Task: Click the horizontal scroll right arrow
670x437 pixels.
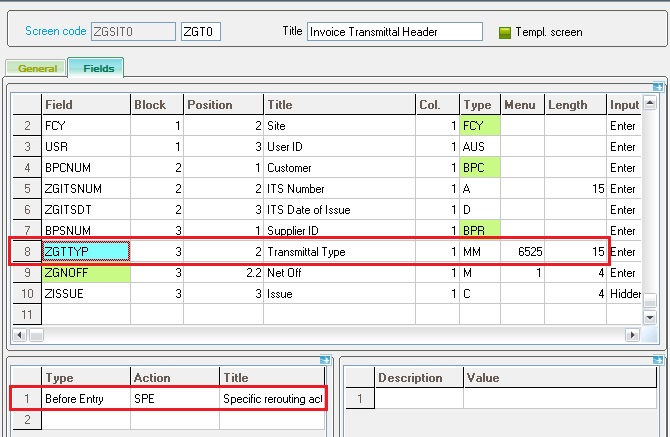Action: coord(632,335)
